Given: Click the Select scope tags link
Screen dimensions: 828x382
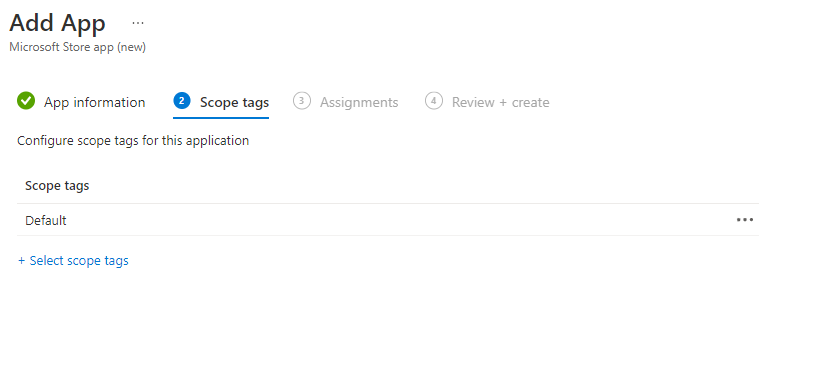Looking at the screenshot, I should [79, 261].
